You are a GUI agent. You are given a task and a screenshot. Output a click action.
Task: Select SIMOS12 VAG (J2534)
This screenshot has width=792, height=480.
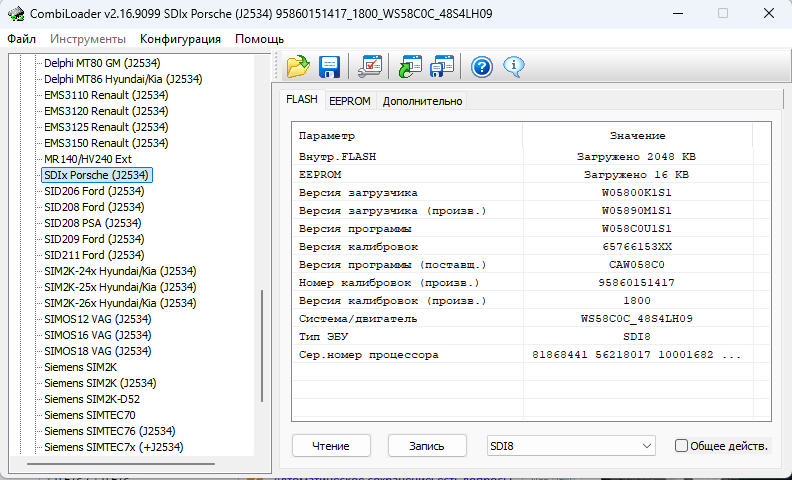(x=97, y=319)
